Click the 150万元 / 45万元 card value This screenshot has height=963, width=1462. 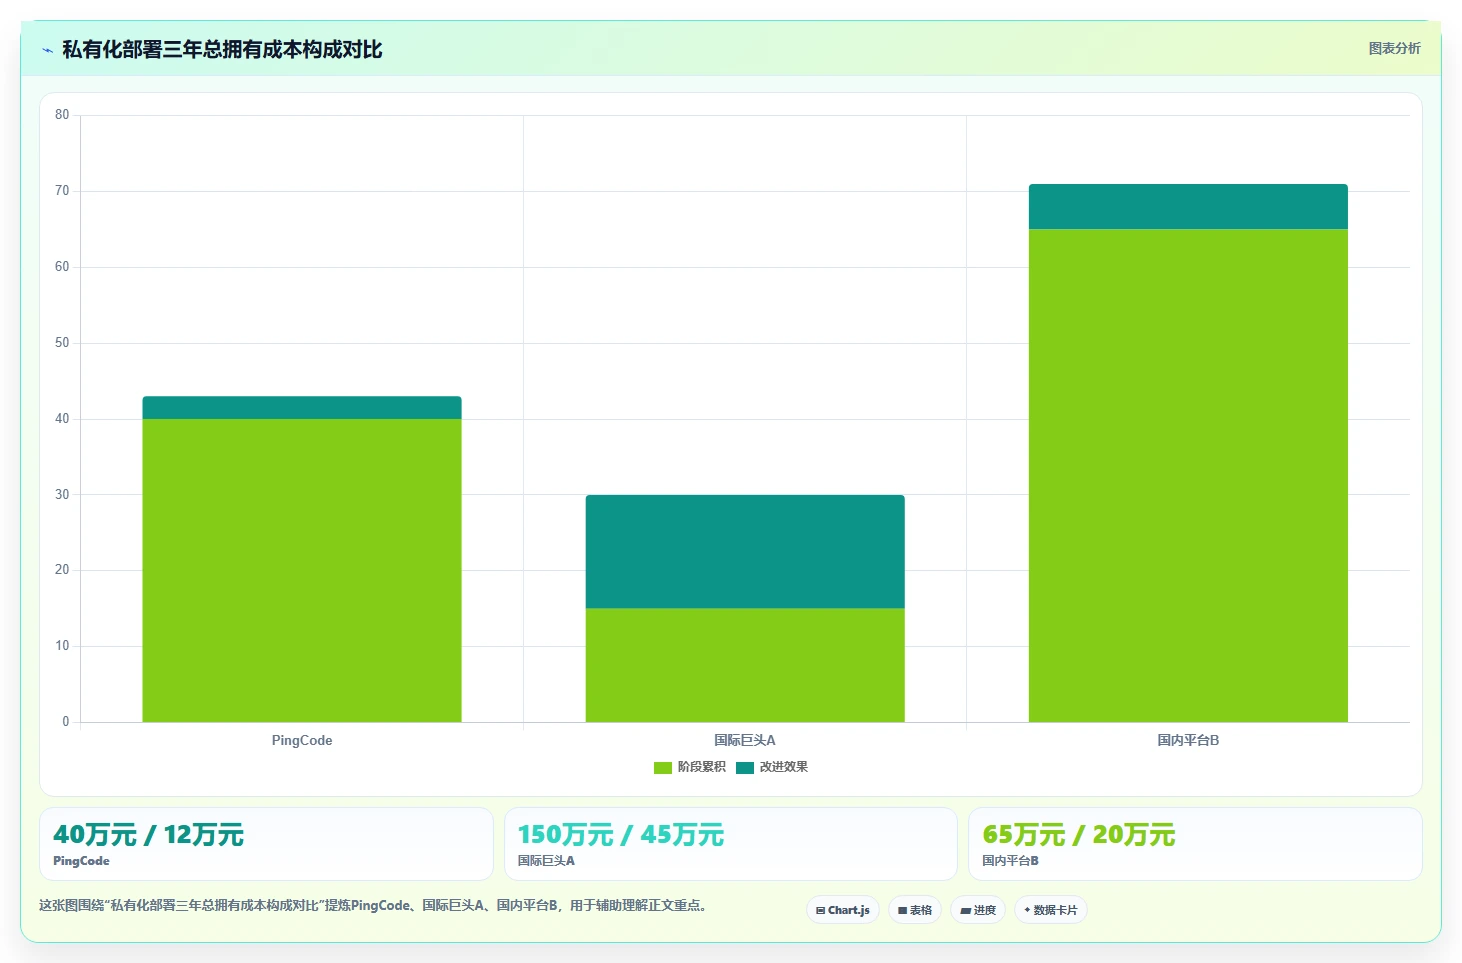pyautogui.click(x=621, y=834)
